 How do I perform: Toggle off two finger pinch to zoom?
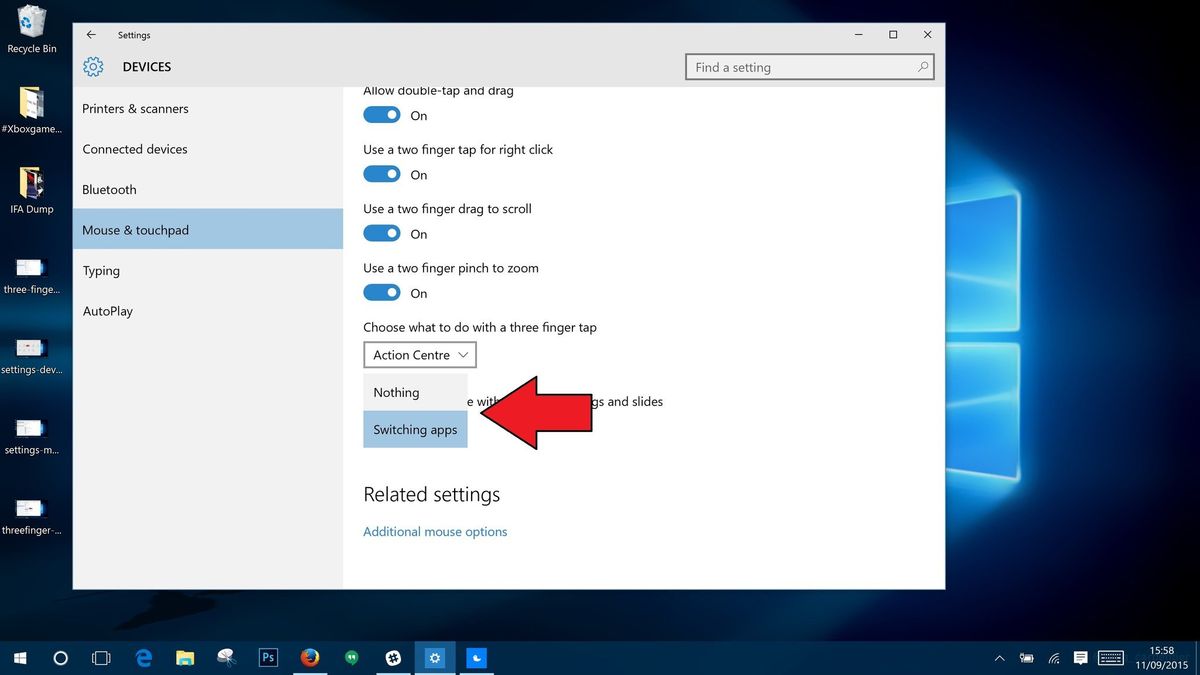[381, 293]
